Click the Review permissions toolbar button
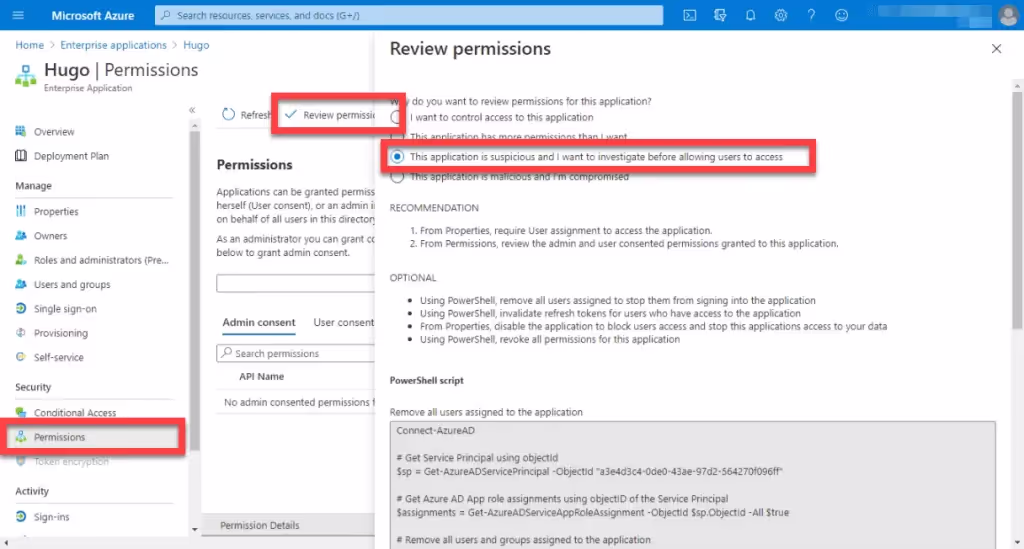1024x549 pixels. pyautogui.click(x=329, y=115)
